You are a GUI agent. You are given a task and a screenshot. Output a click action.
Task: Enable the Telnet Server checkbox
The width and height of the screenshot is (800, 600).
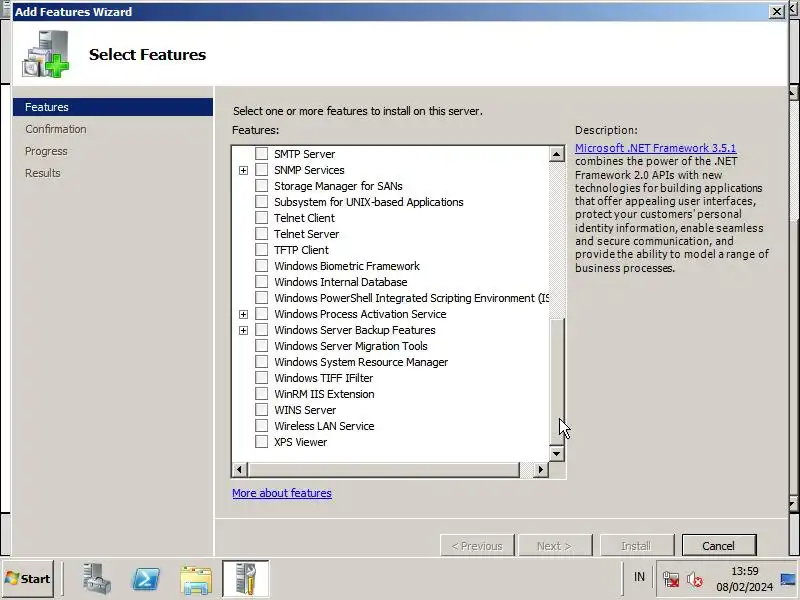(261, 234)
